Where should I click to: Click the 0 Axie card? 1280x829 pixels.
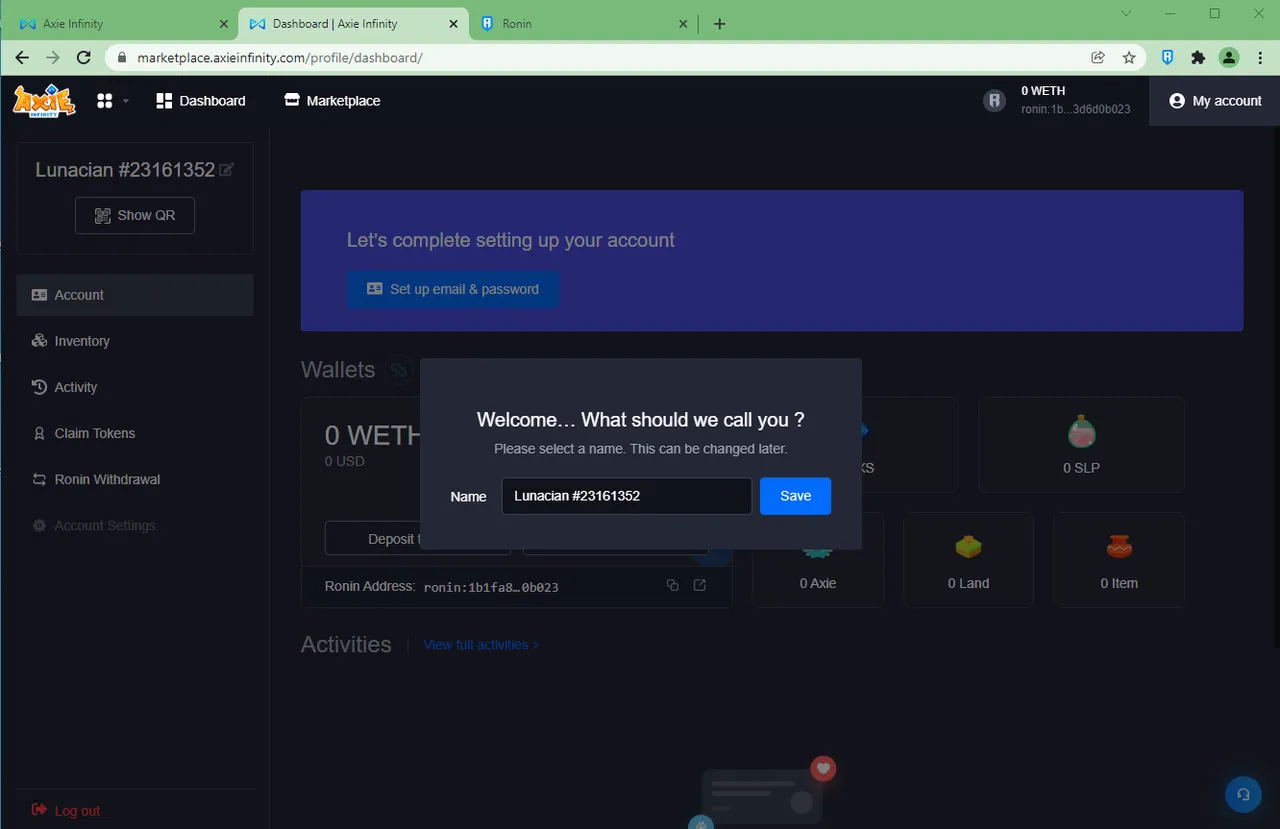[x=818, y=560]
